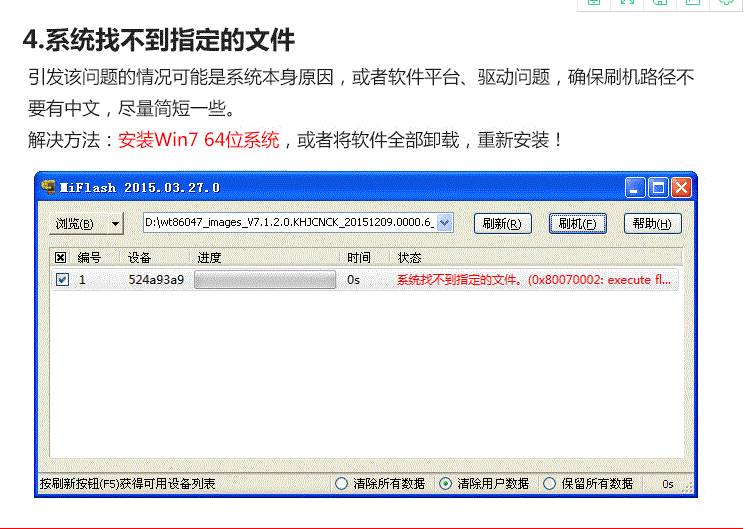Click into the D:\wt86047_images path field
This screenshot has width=748, height=529.
click(290, 223)
